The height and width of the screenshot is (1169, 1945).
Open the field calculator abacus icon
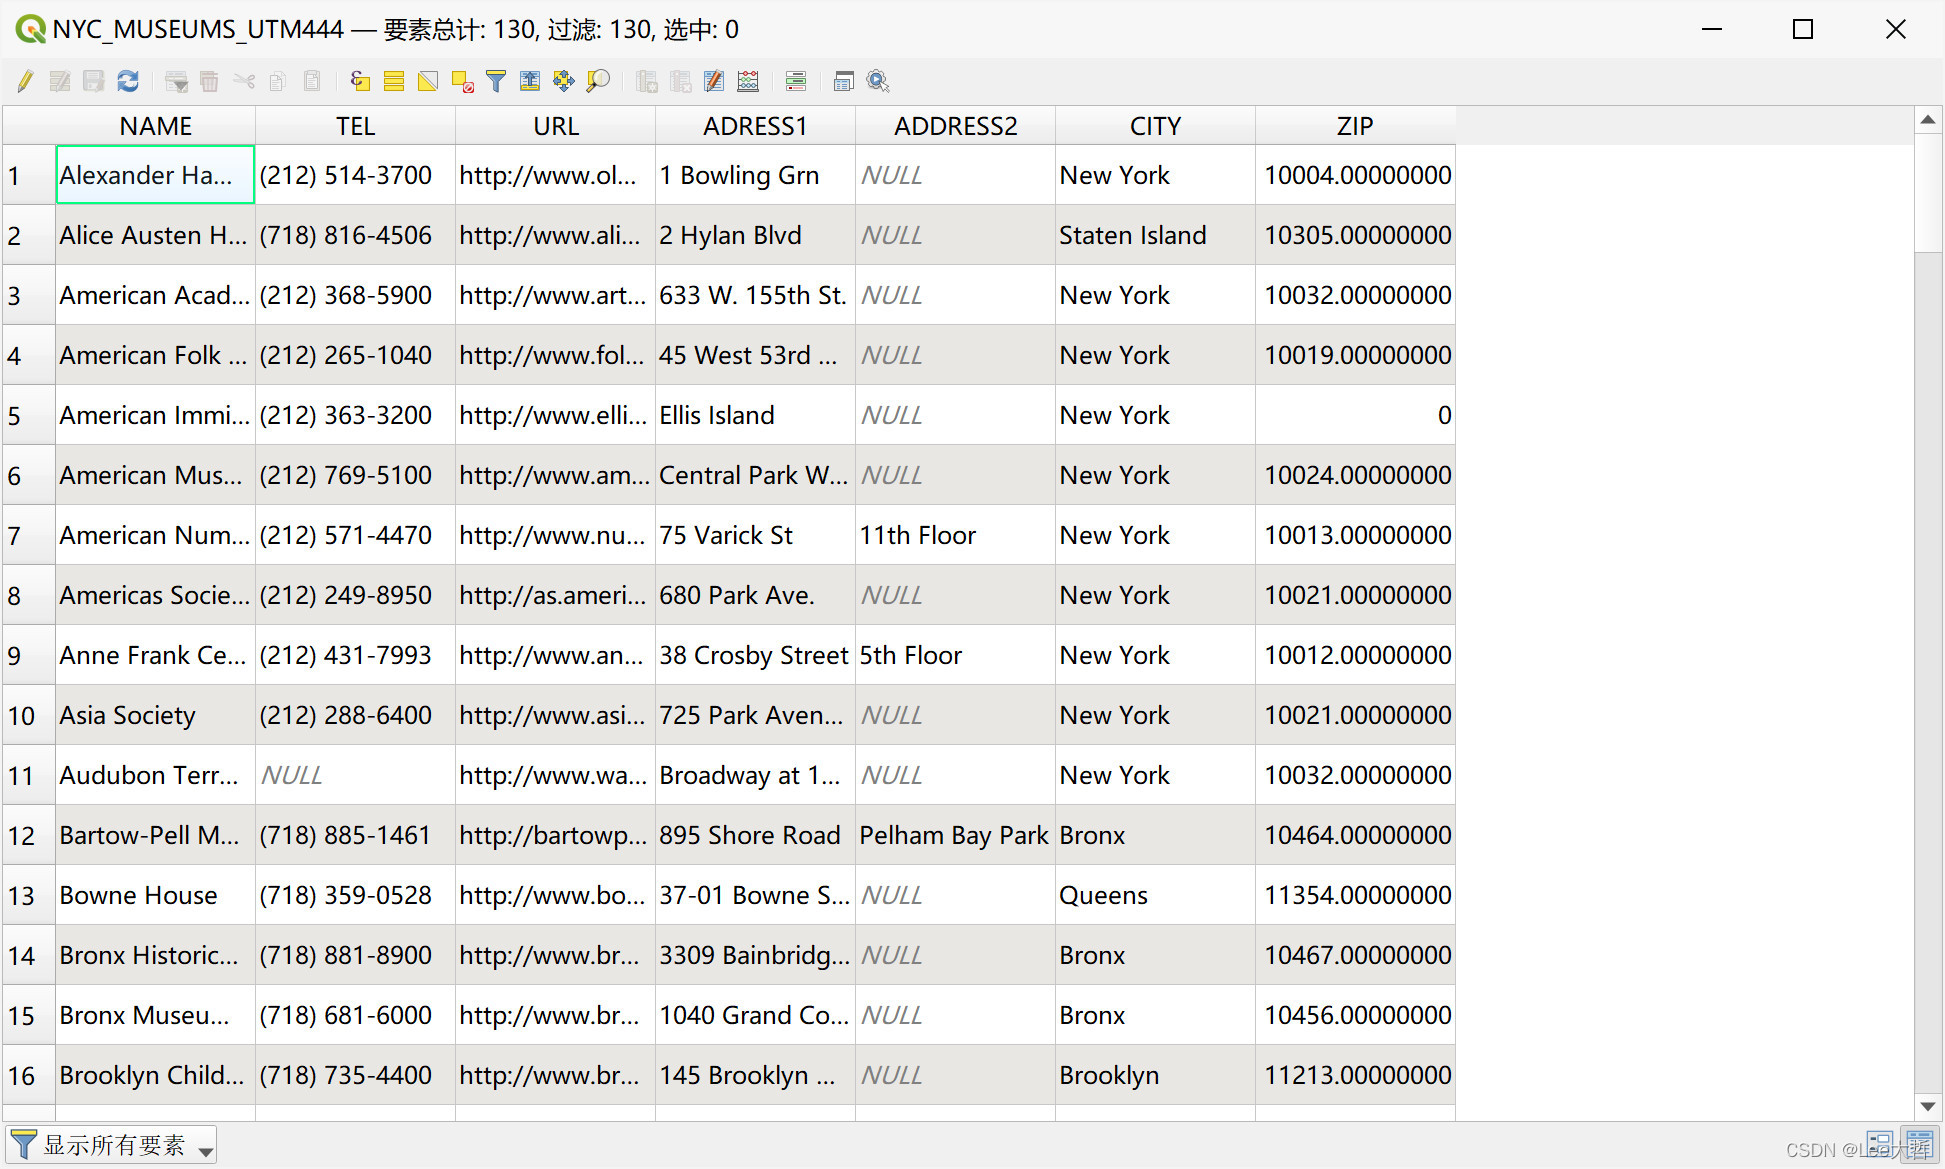[x=748, y=81]
